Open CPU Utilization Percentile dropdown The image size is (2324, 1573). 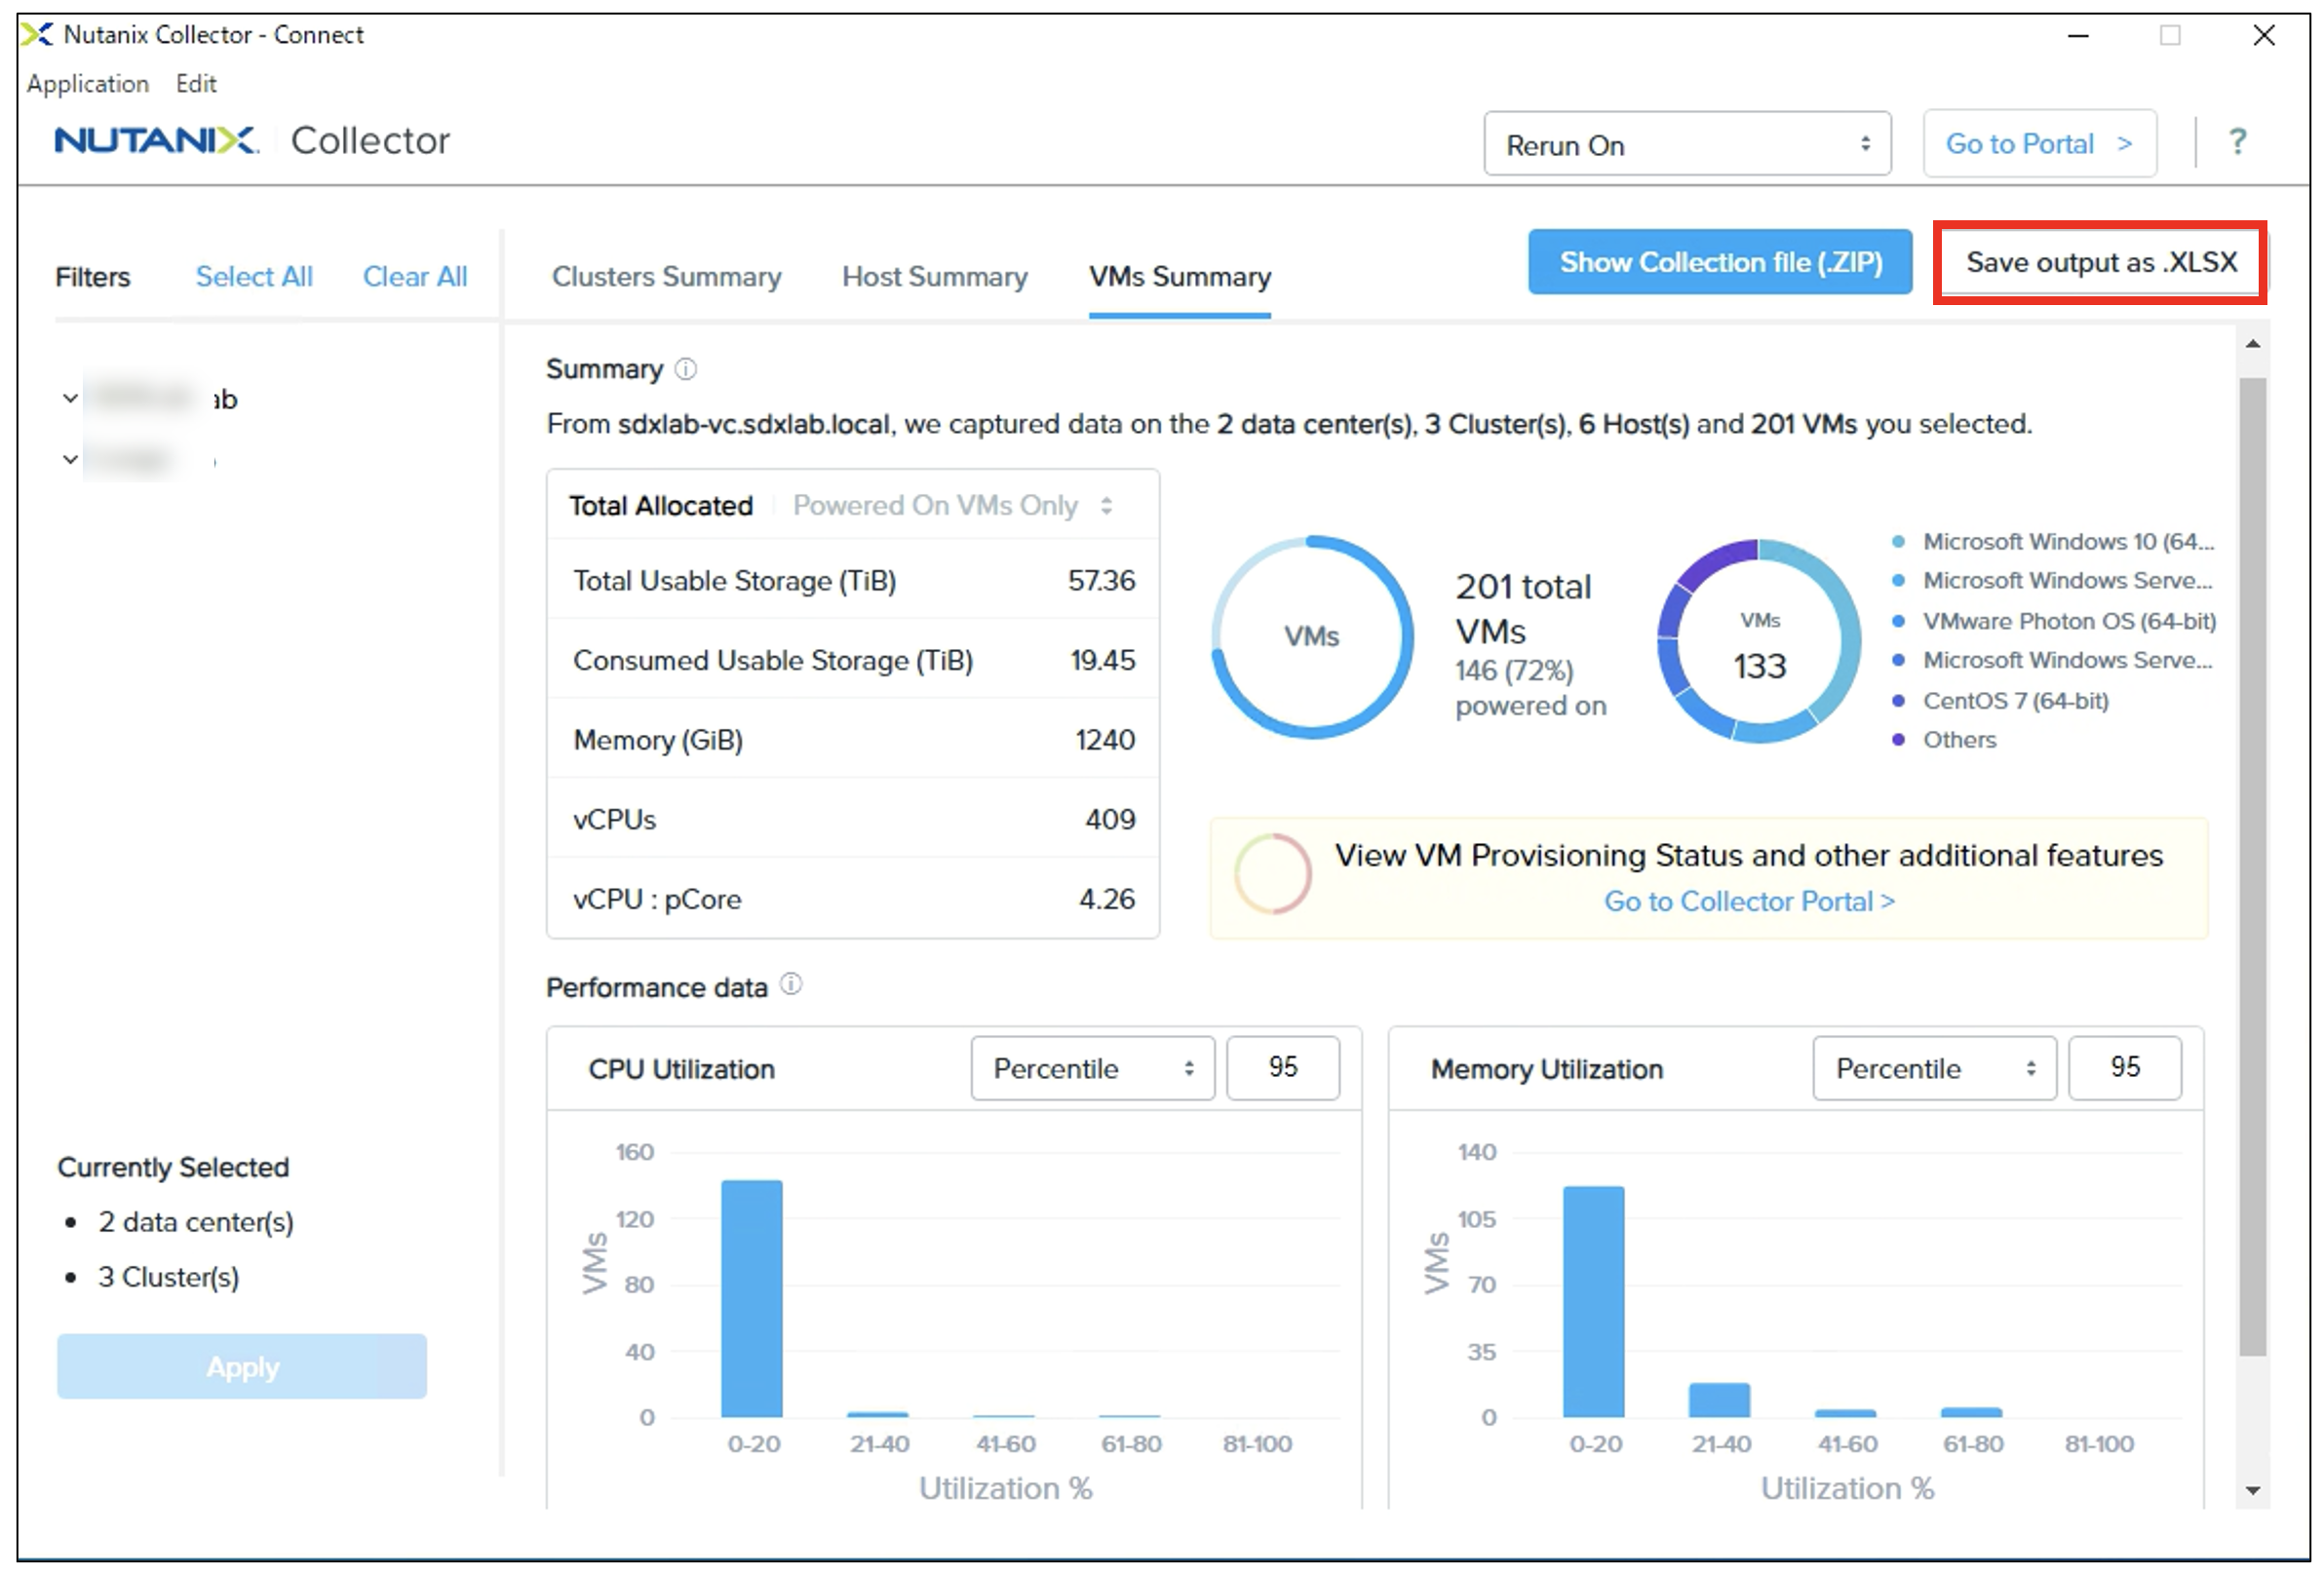(x=1091, y=1068)
